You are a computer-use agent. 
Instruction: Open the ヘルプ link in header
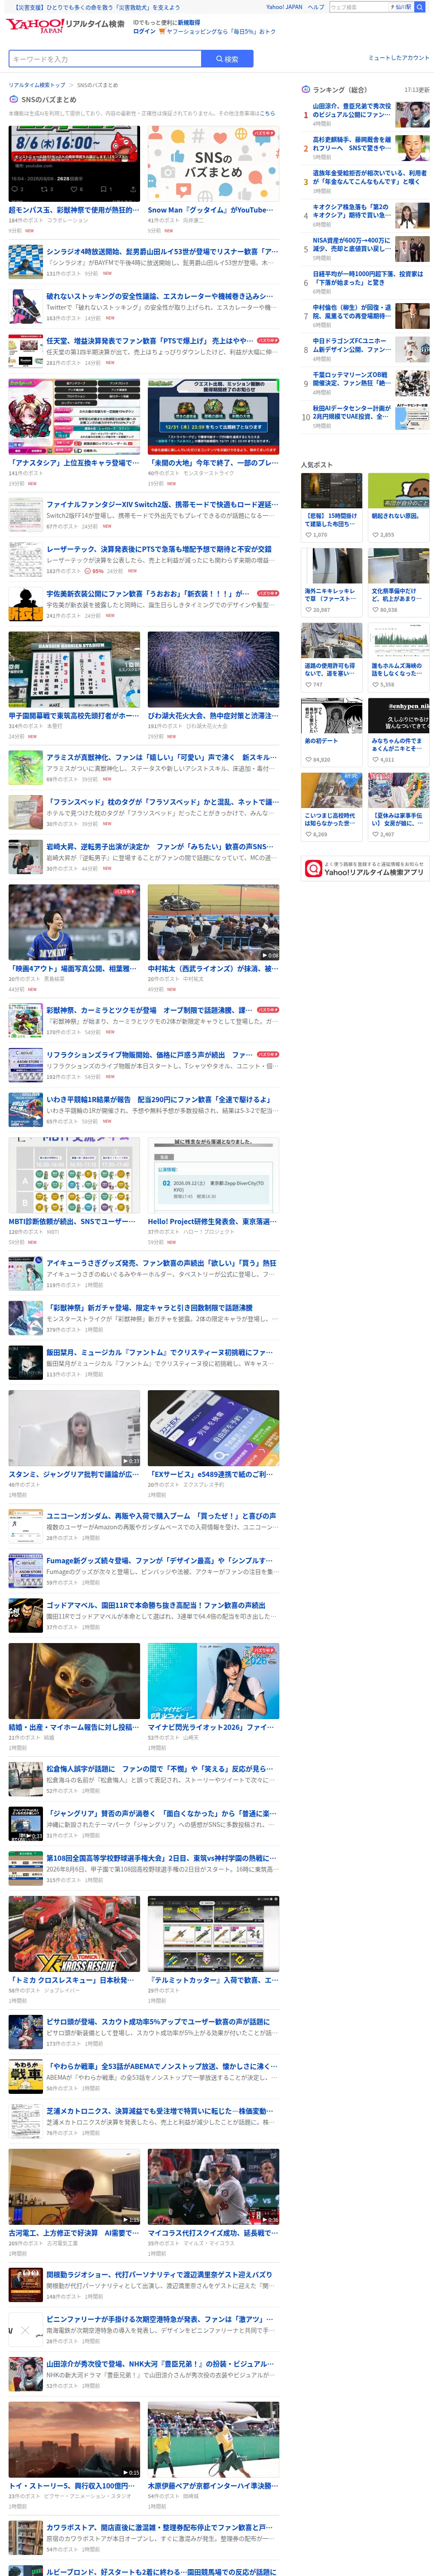pos(316,7)
